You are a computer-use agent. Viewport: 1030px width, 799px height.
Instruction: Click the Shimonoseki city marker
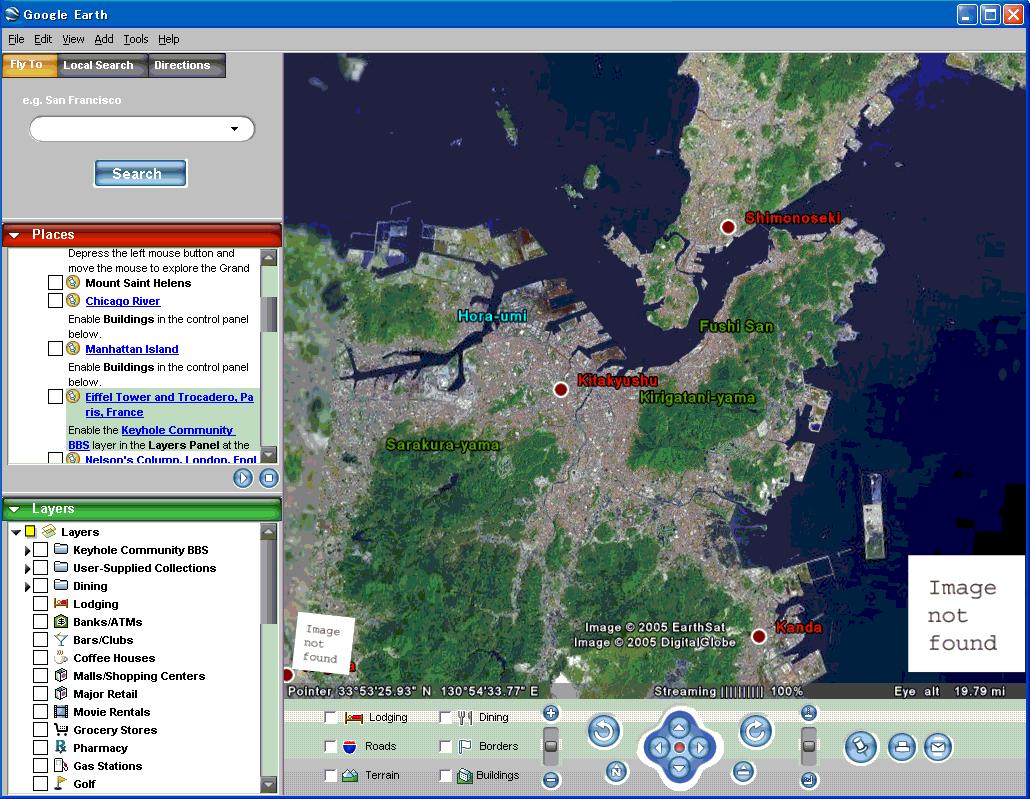pyautogui.click(x=728, y=227)
